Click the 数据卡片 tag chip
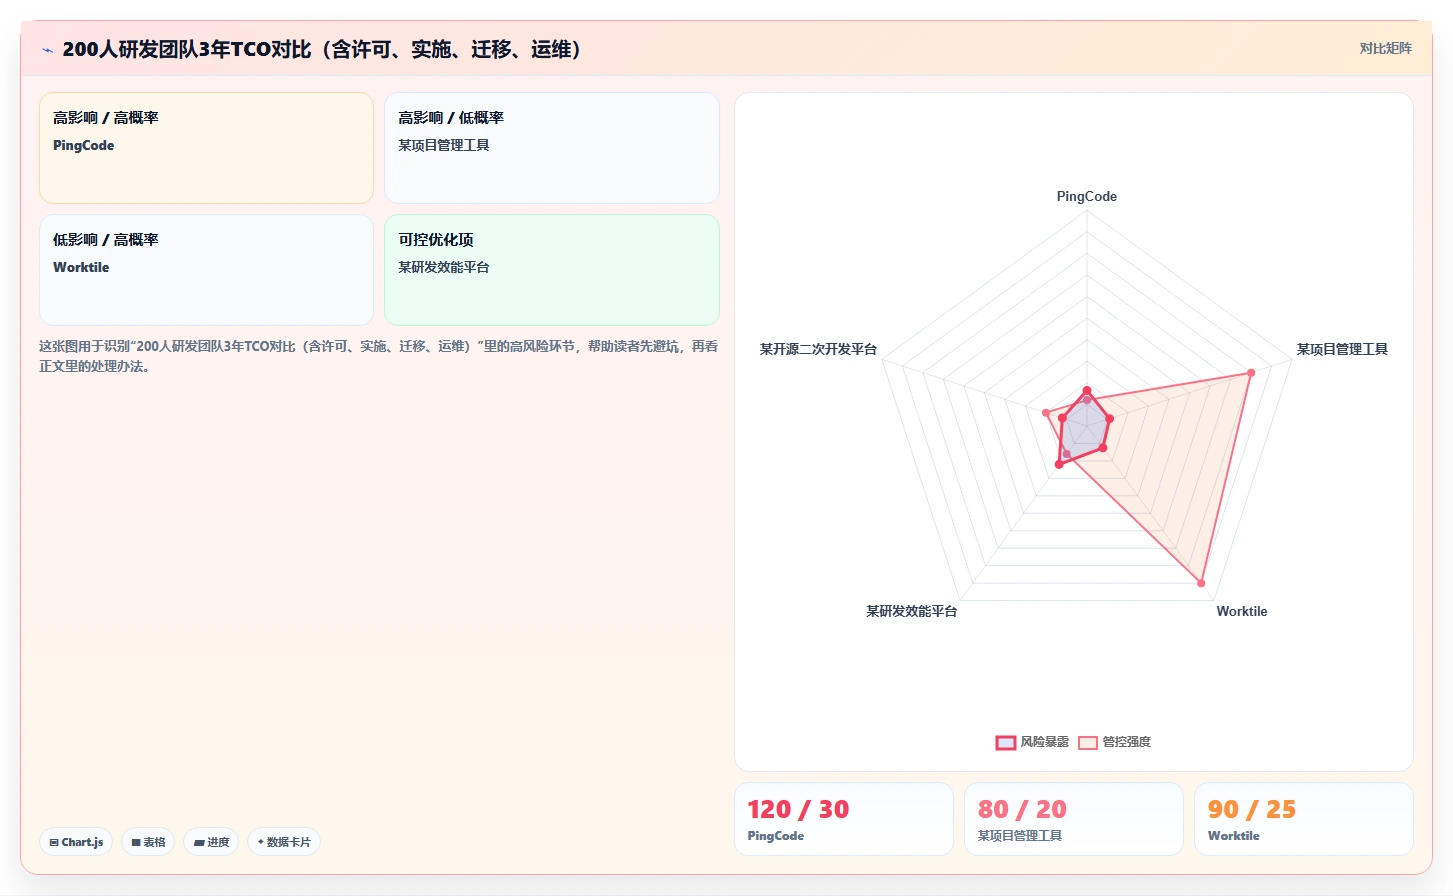 (x=284, y=842)
